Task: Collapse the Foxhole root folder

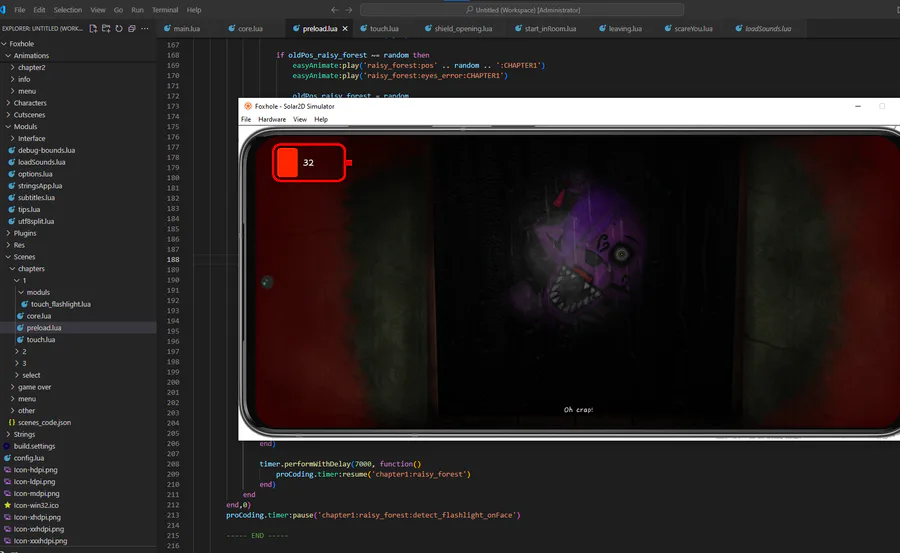Action: coord(21,44)
